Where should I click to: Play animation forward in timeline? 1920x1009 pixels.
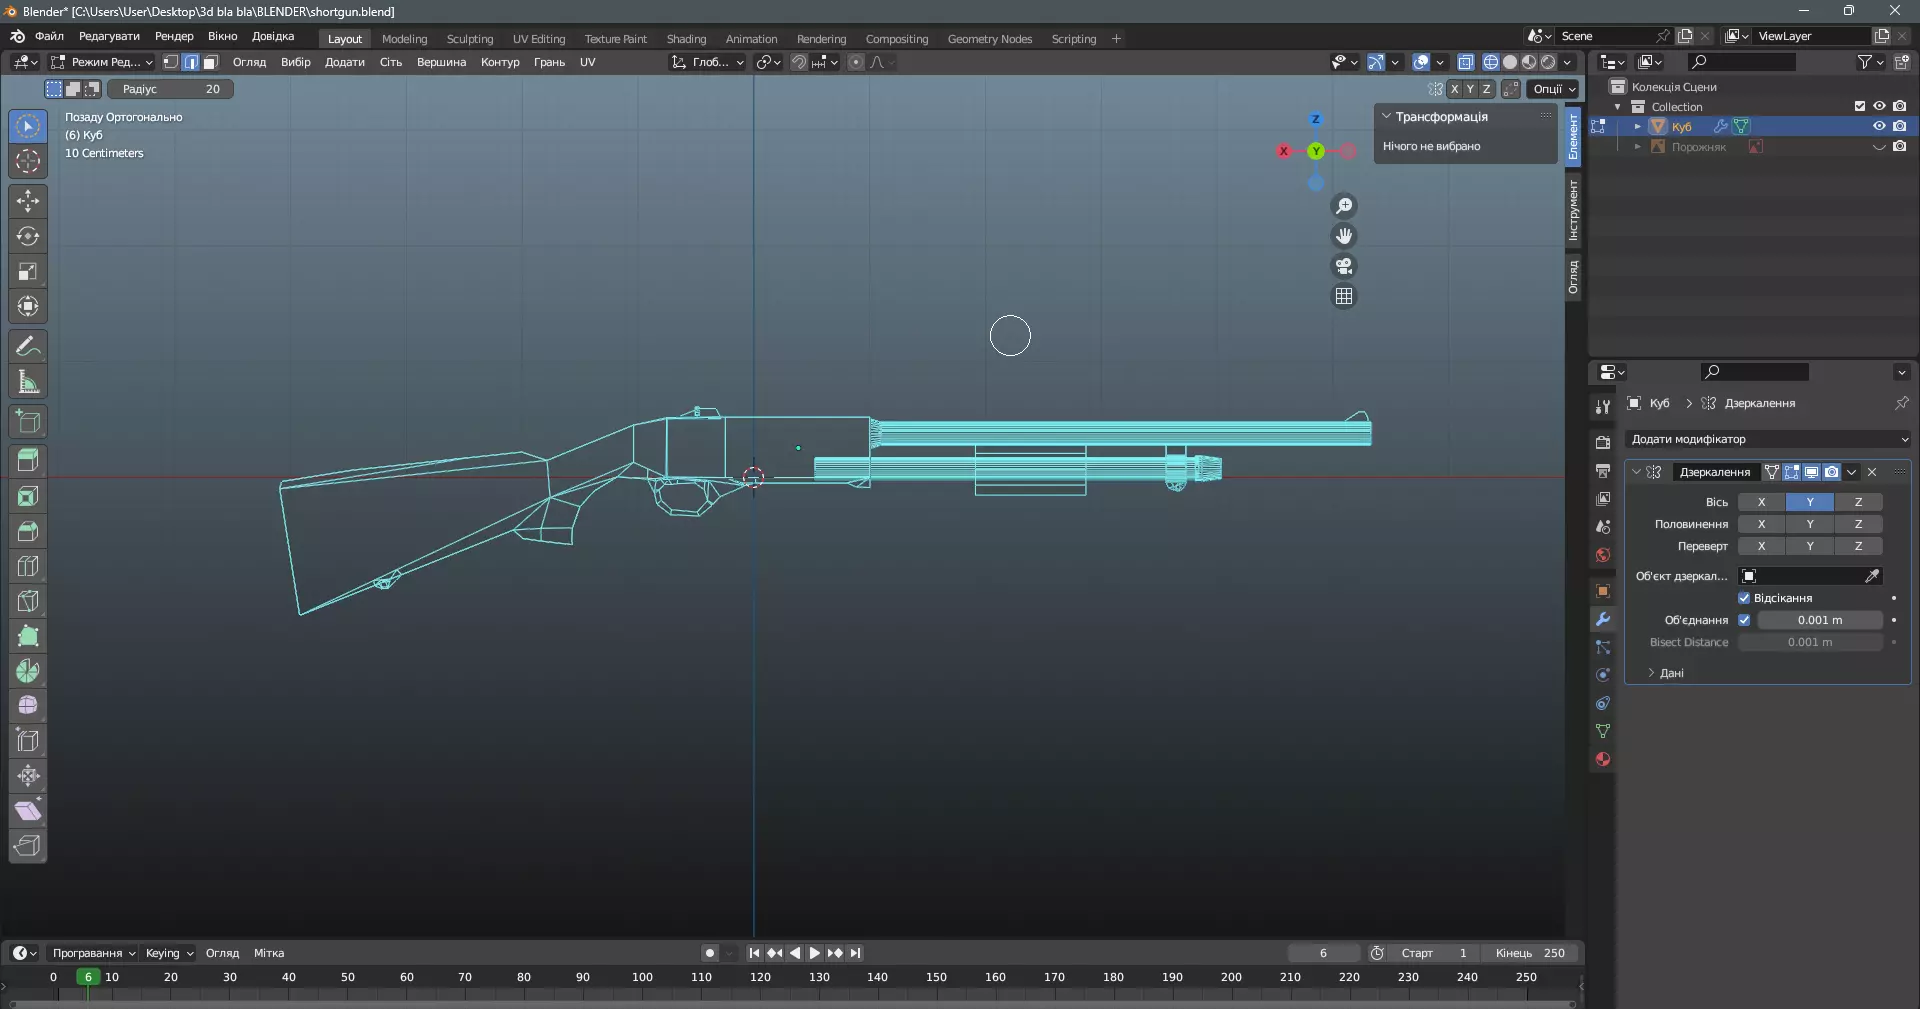coord(815,953)
